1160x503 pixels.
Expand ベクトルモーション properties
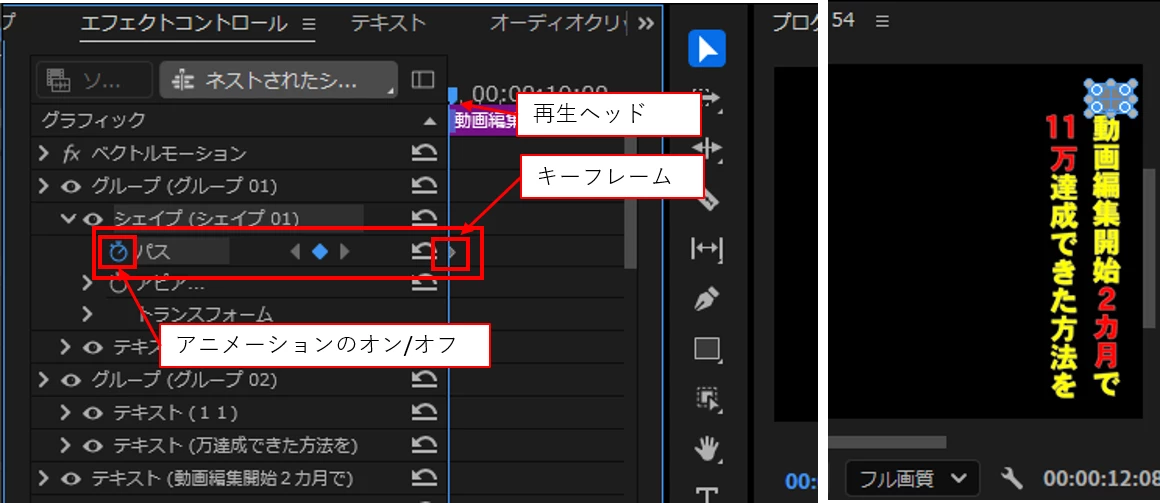point(44,154)
